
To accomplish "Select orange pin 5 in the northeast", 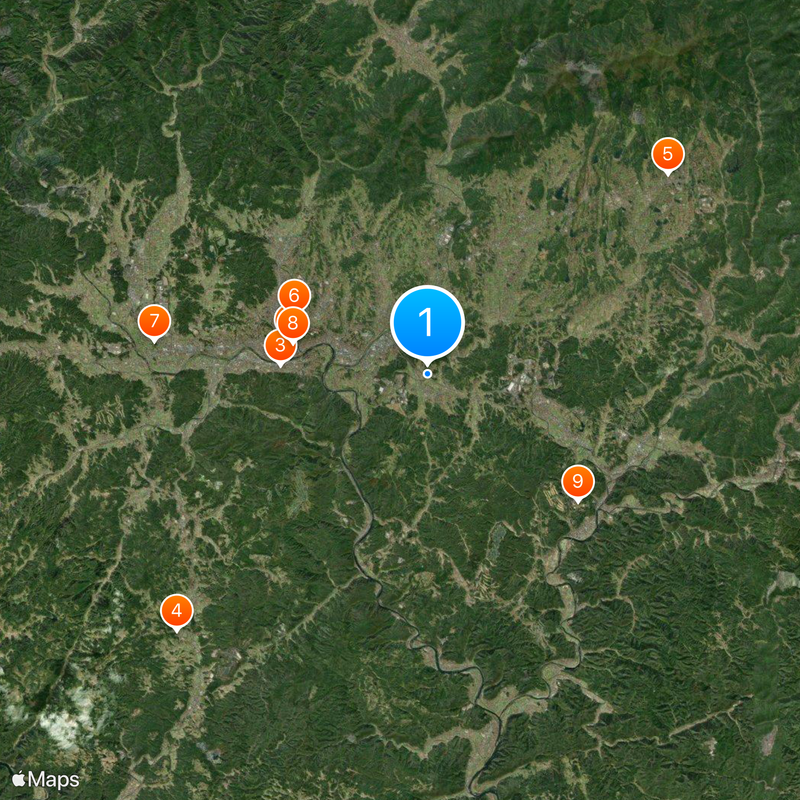I will click(667, 154).
